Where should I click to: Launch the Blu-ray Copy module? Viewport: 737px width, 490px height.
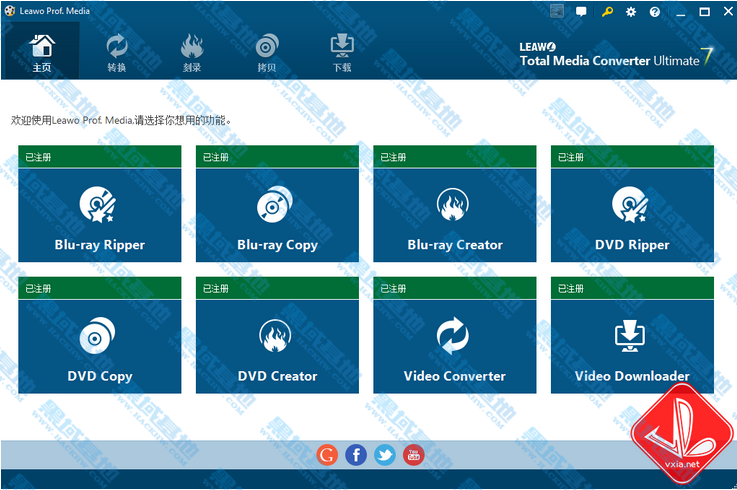pyautogui.click(x=277, y=215)
